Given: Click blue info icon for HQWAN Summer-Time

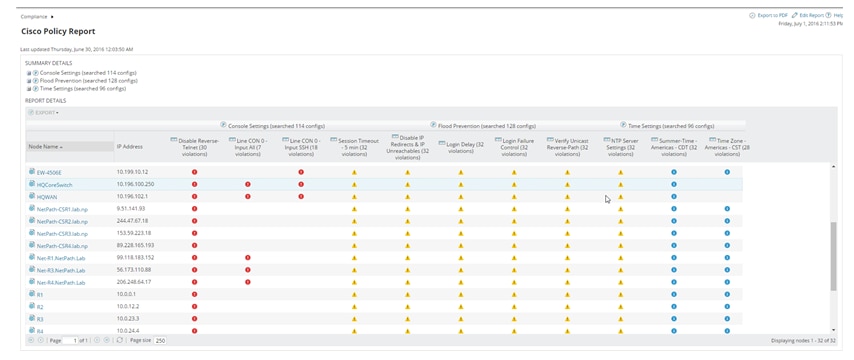Looking at the screenshot, I should tap(674, 197).
